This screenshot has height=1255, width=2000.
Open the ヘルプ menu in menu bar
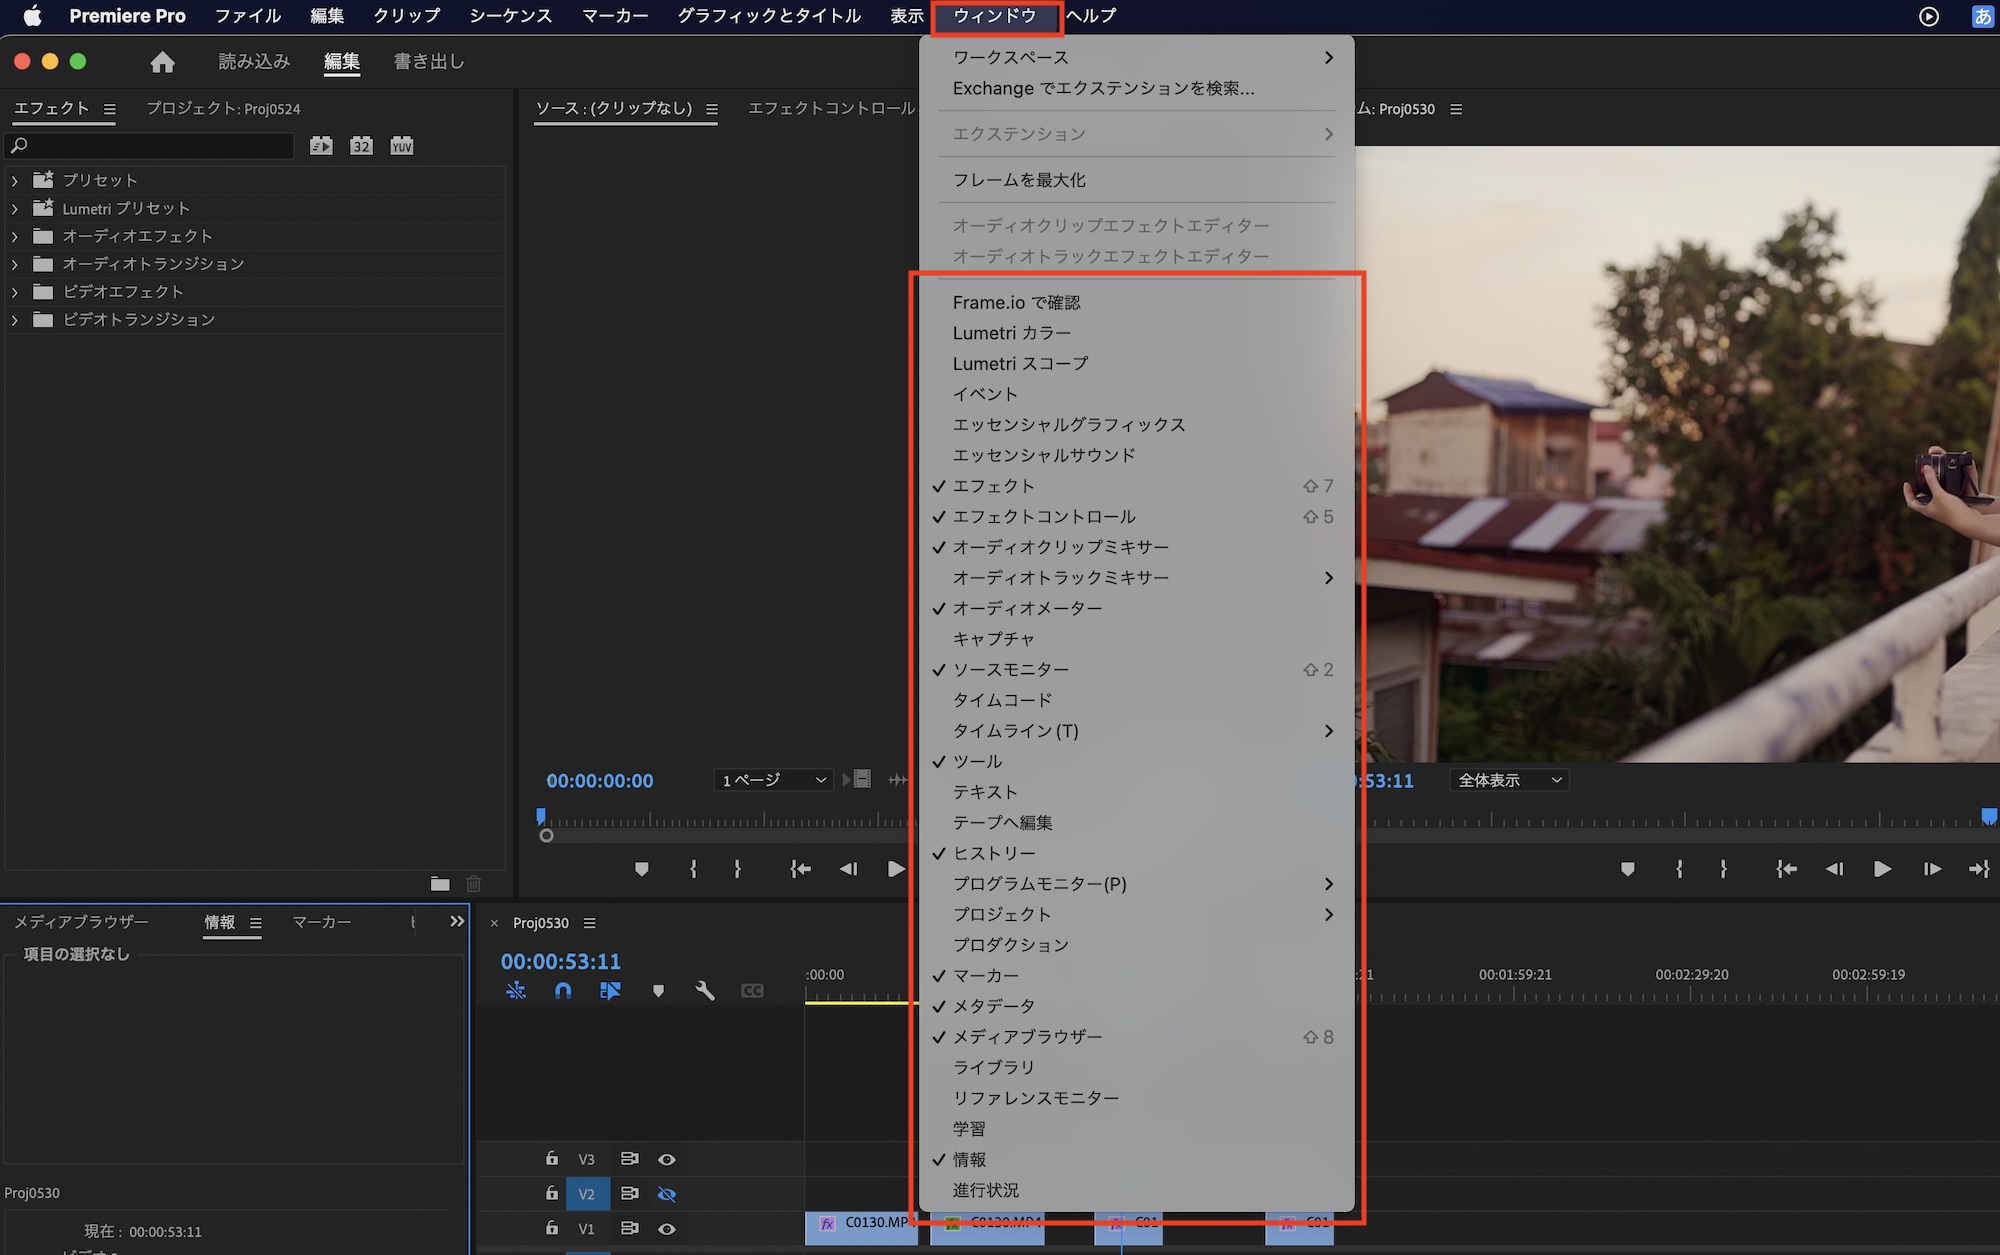click(x=1091, y=16)
